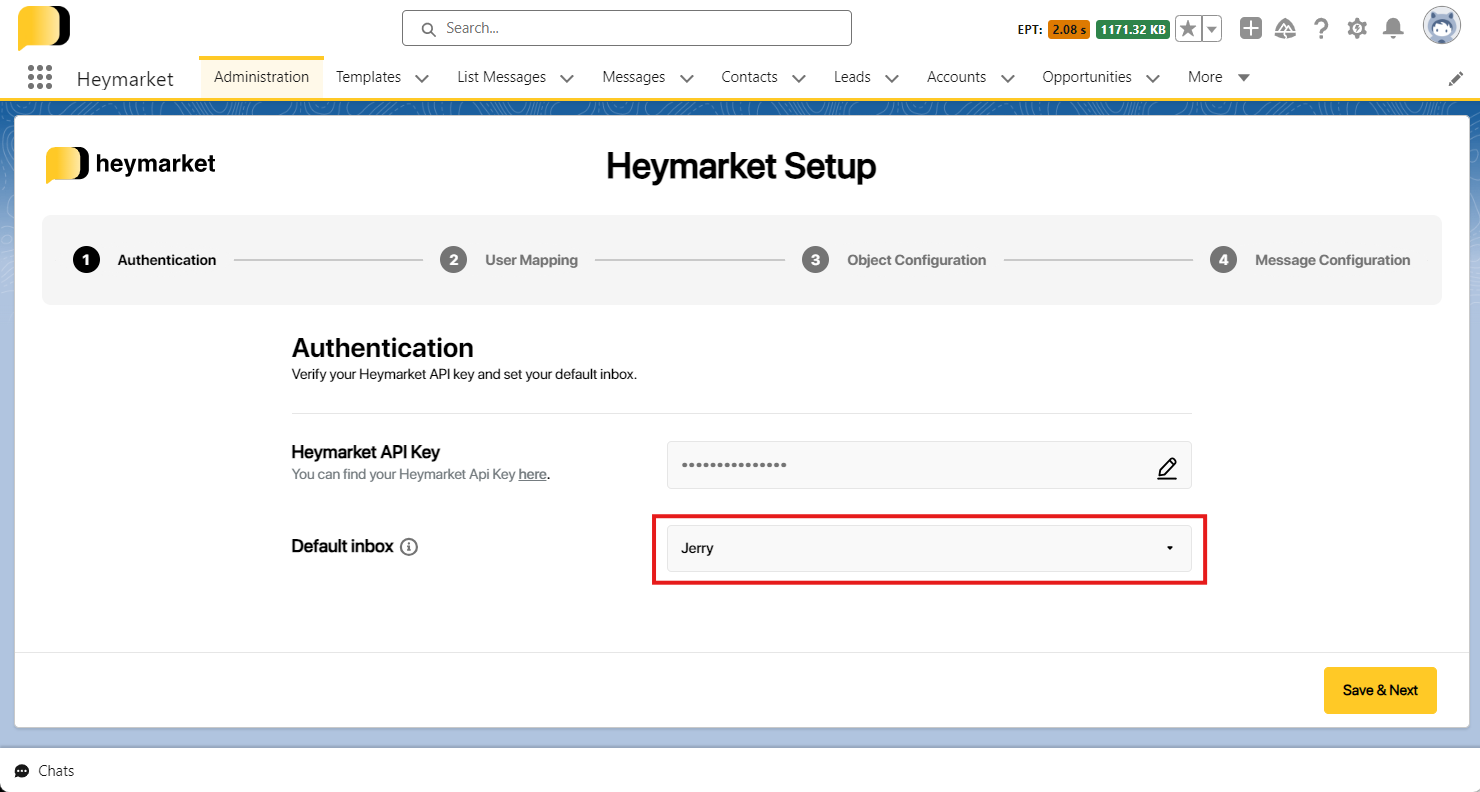
Task: Click the Default inbox info icon
Action: pos(409,547)
